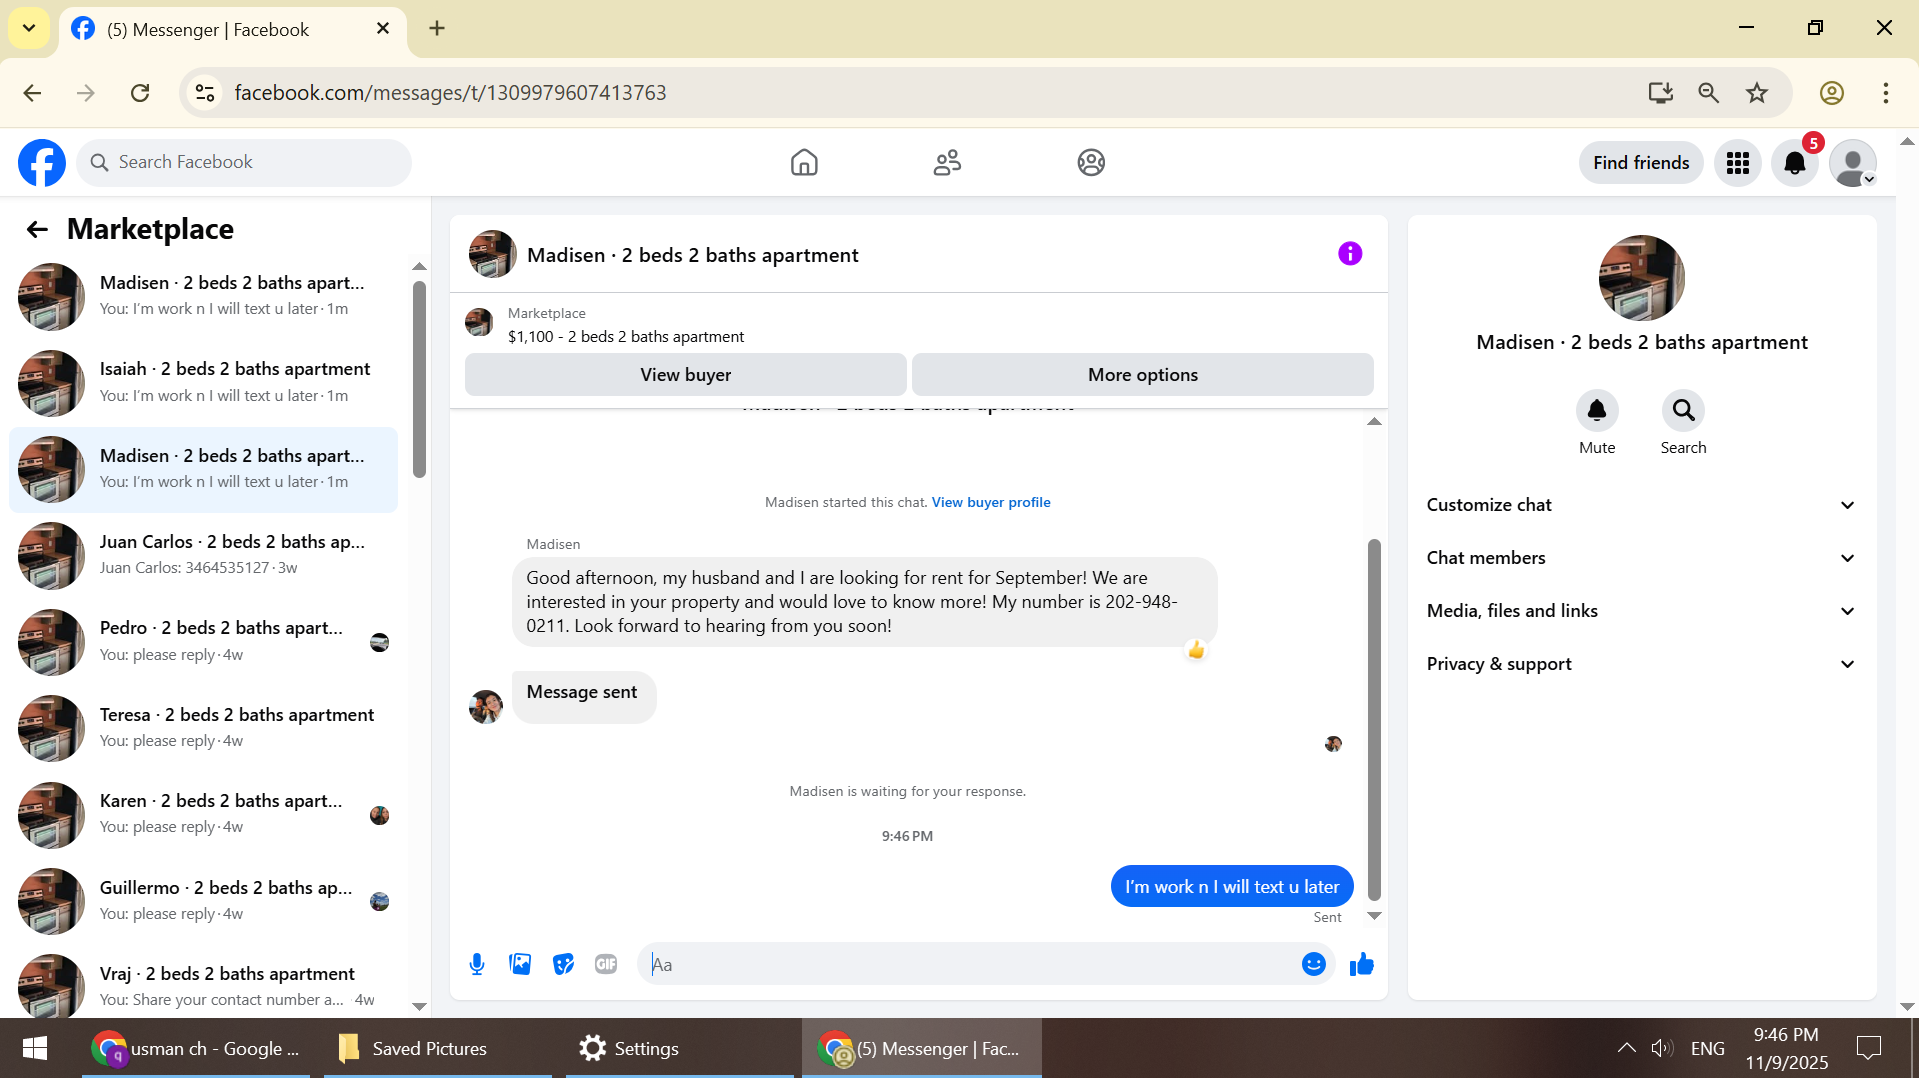Click the conversation list scrollbar thumb

(x=419, y=379)
